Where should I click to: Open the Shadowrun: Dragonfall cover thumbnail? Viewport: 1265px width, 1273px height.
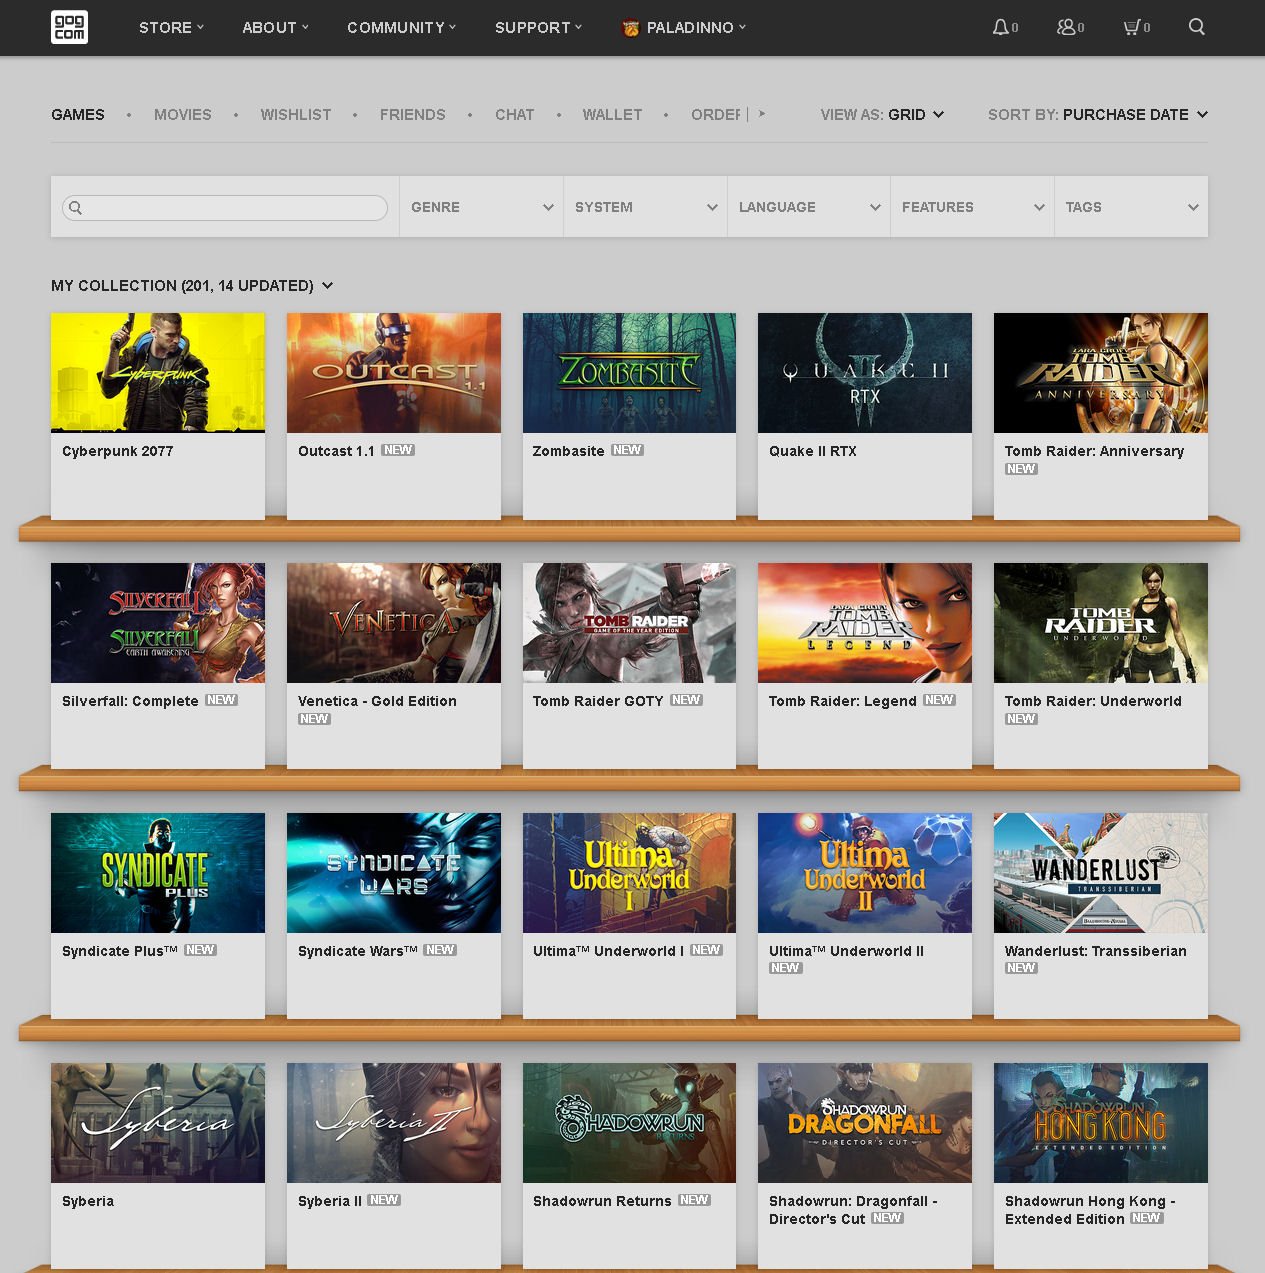pos(865,1123)
